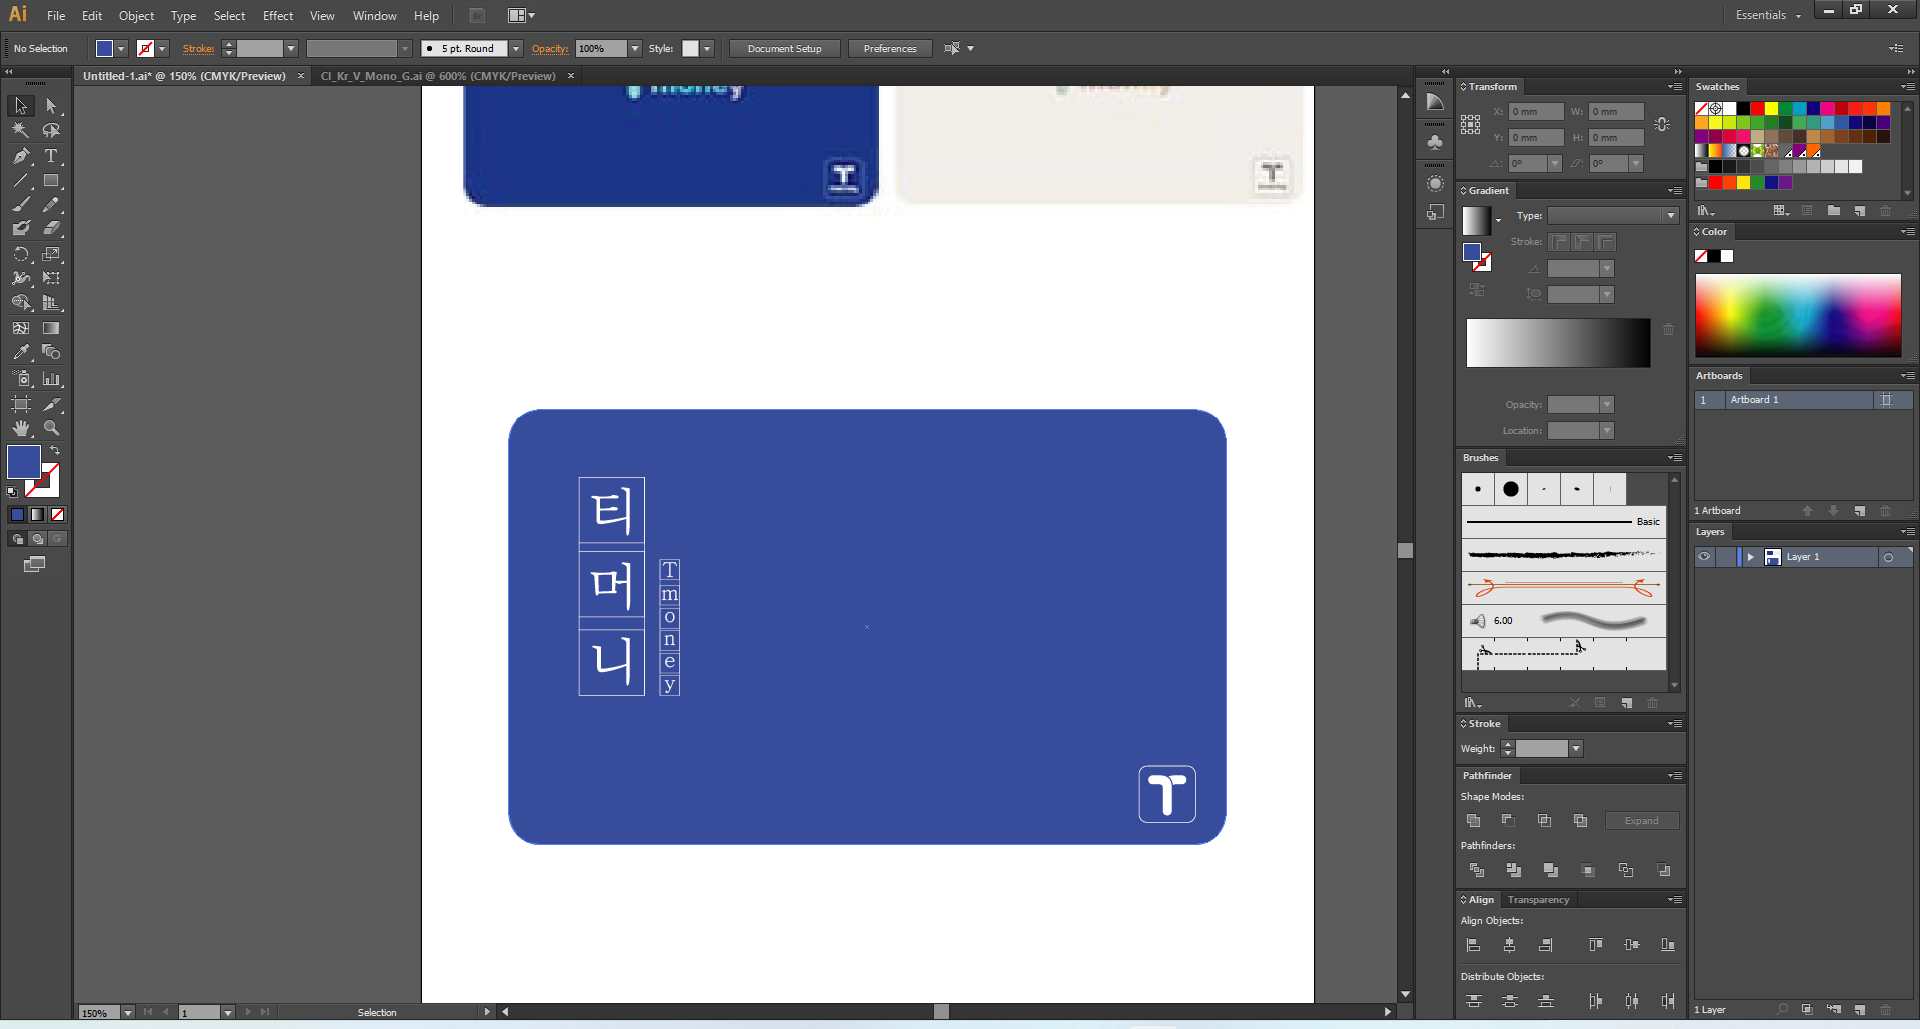Select the Selection tool arrow
Viewport: 1920px width, 1029px height.
coord(21,106)
